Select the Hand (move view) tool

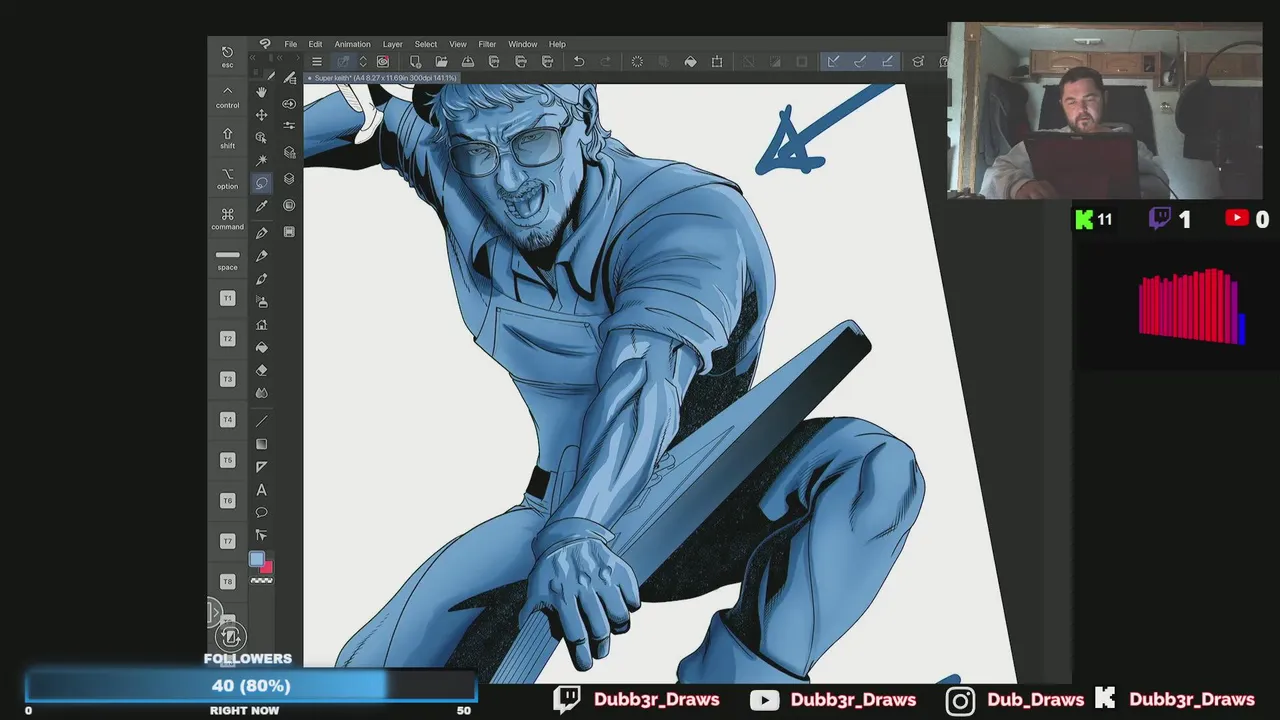[261, 92]
